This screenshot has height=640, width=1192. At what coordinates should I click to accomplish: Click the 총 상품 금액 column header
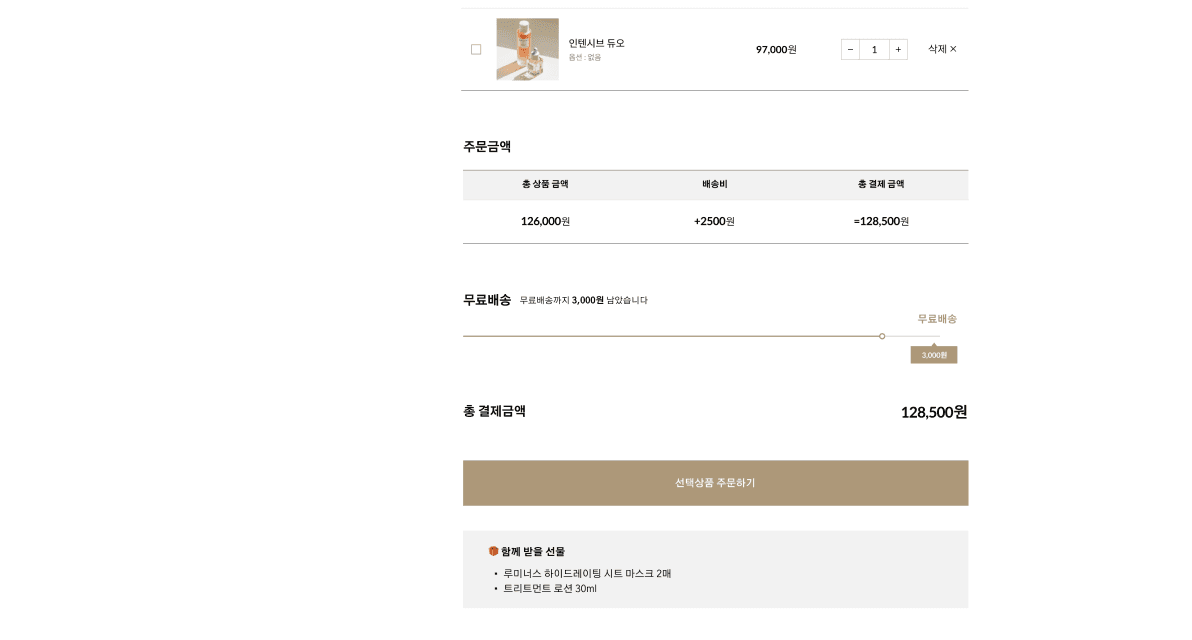[545, 184]
